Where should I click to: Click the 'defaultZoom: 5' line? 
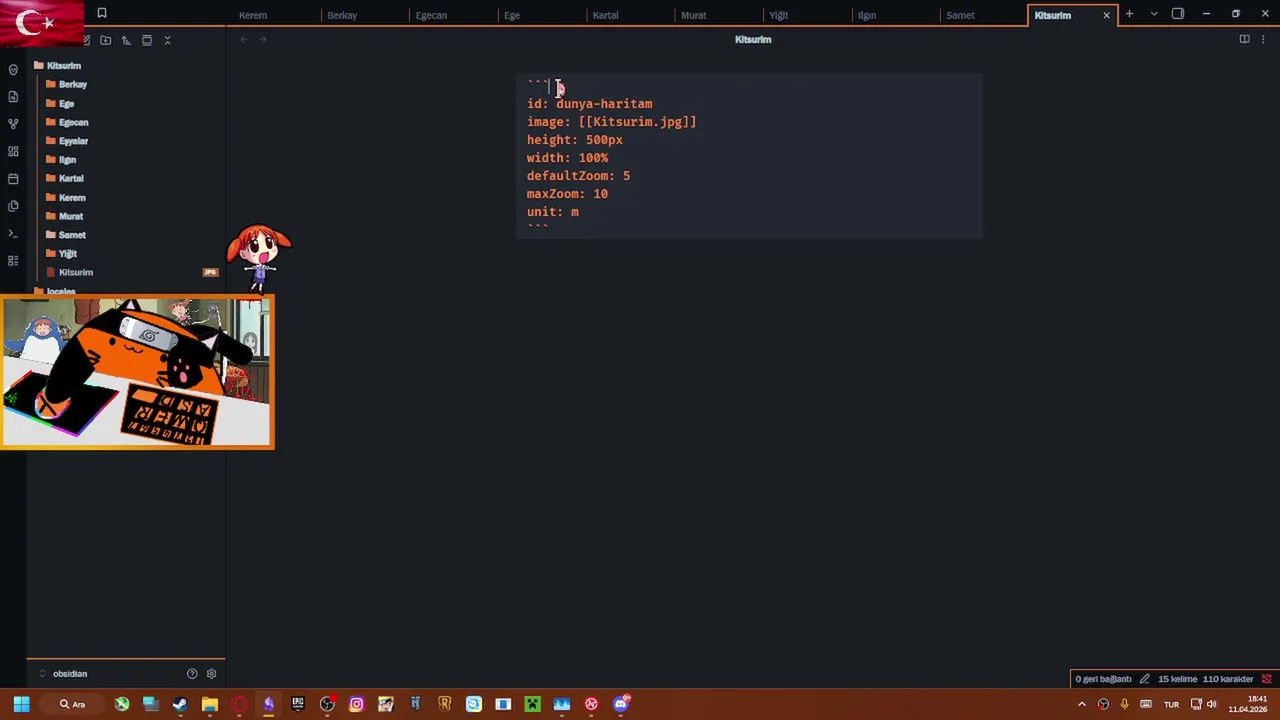(x=578, y=176)
